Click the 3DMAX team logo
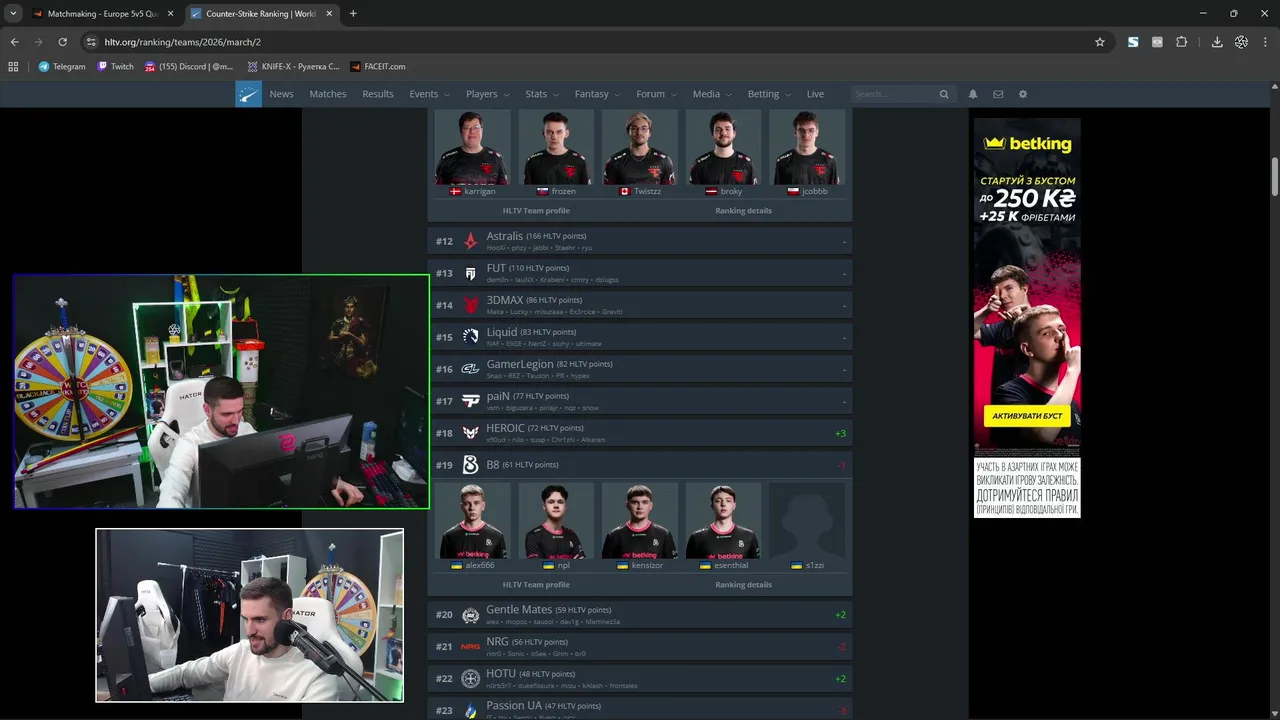 click(x=471, y=305)
